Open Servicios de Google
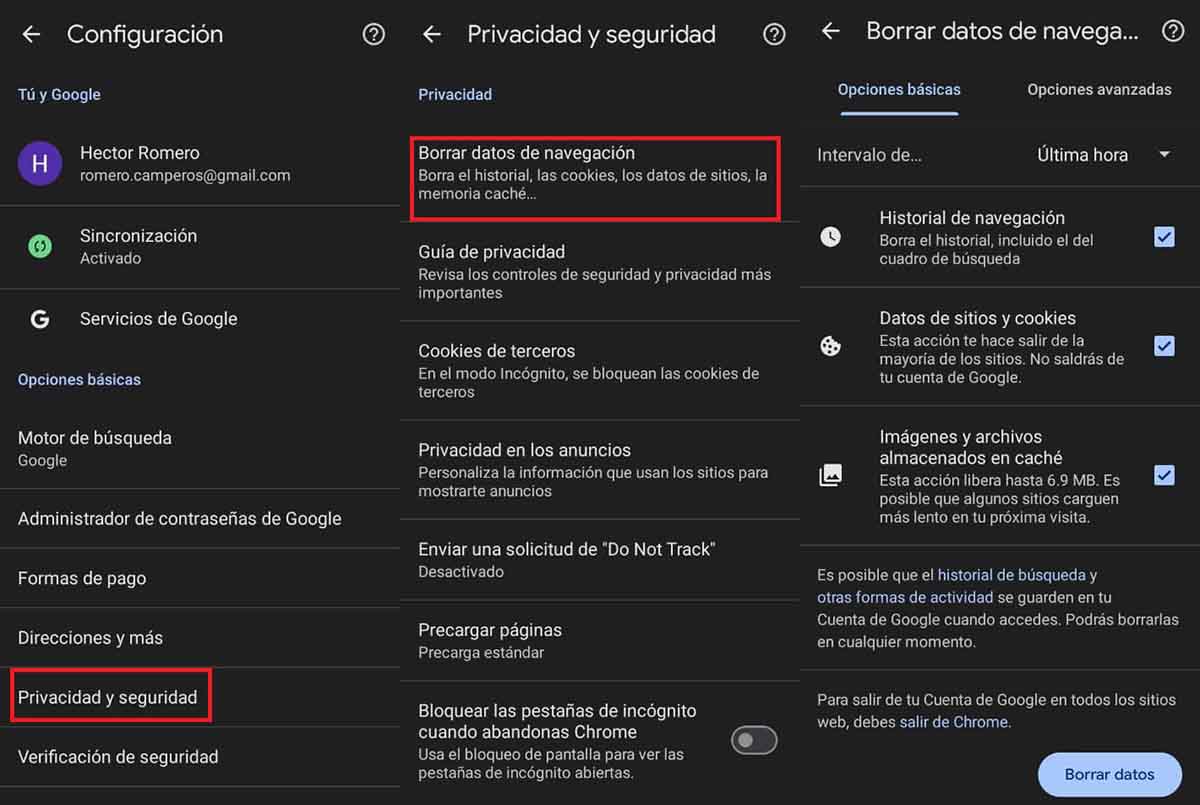The width and height of the screenshot is (1200, 805). coord(200,319)
